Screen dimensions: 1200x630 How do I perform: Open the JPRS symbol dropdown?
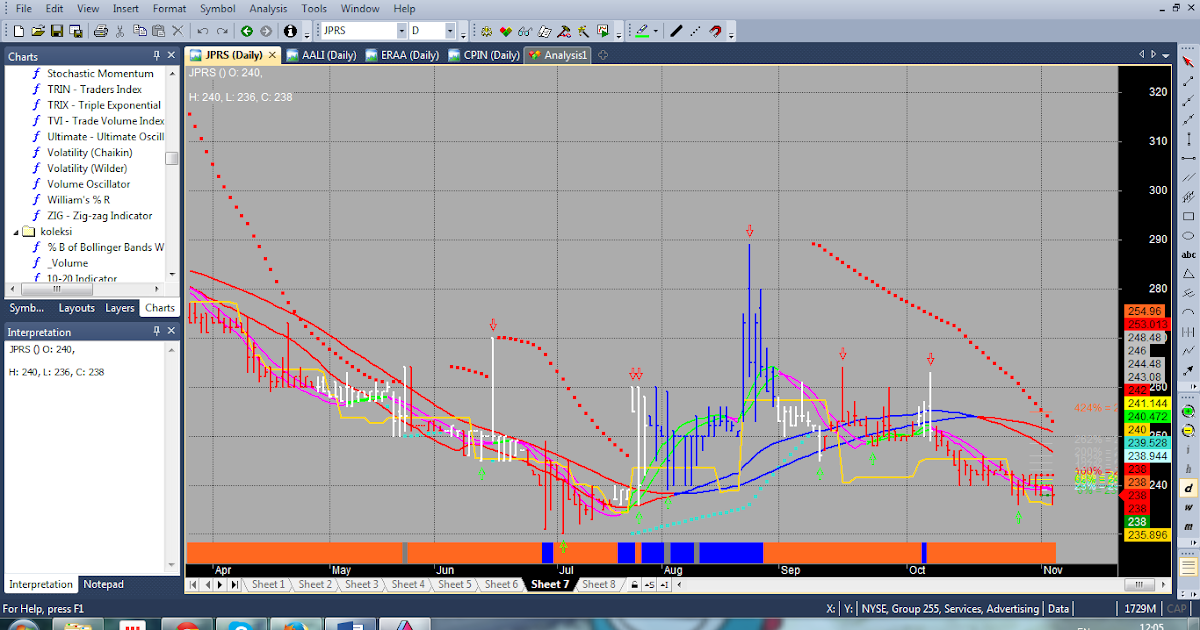(402, 31)
